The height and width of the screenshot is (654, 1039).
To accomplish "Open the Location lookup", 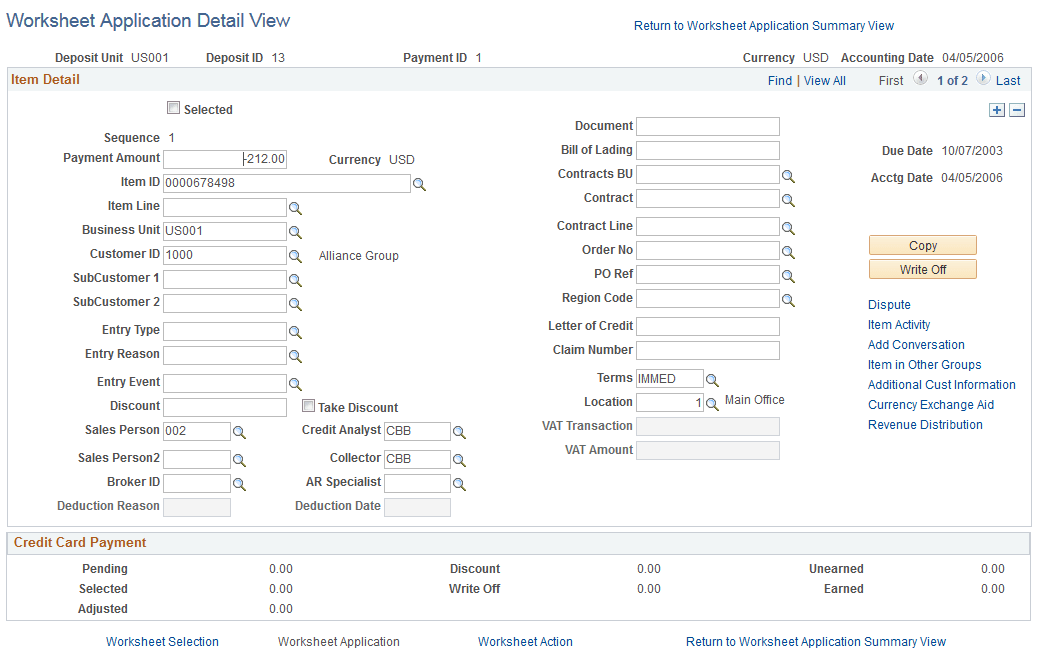I will point(710,402).
